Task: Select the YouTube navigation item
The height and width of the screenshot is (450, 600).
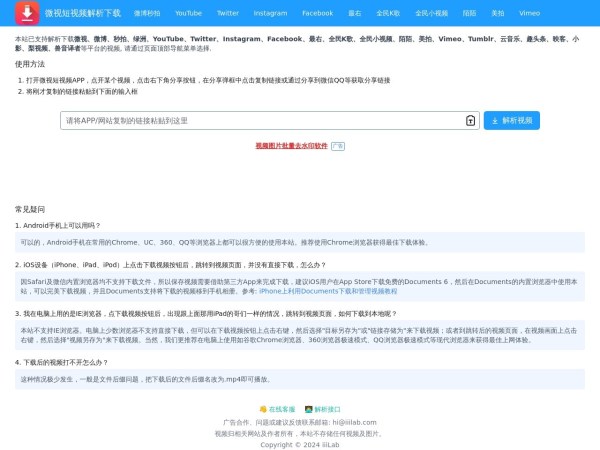Action: [188, 14]
